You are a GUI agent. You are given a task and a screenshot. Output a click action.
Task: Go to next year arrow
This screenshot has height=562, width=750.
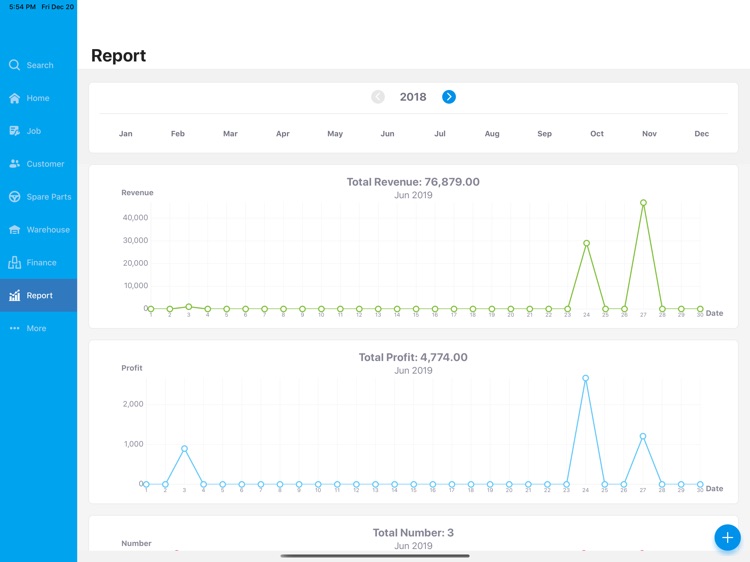tap(449, 97)
